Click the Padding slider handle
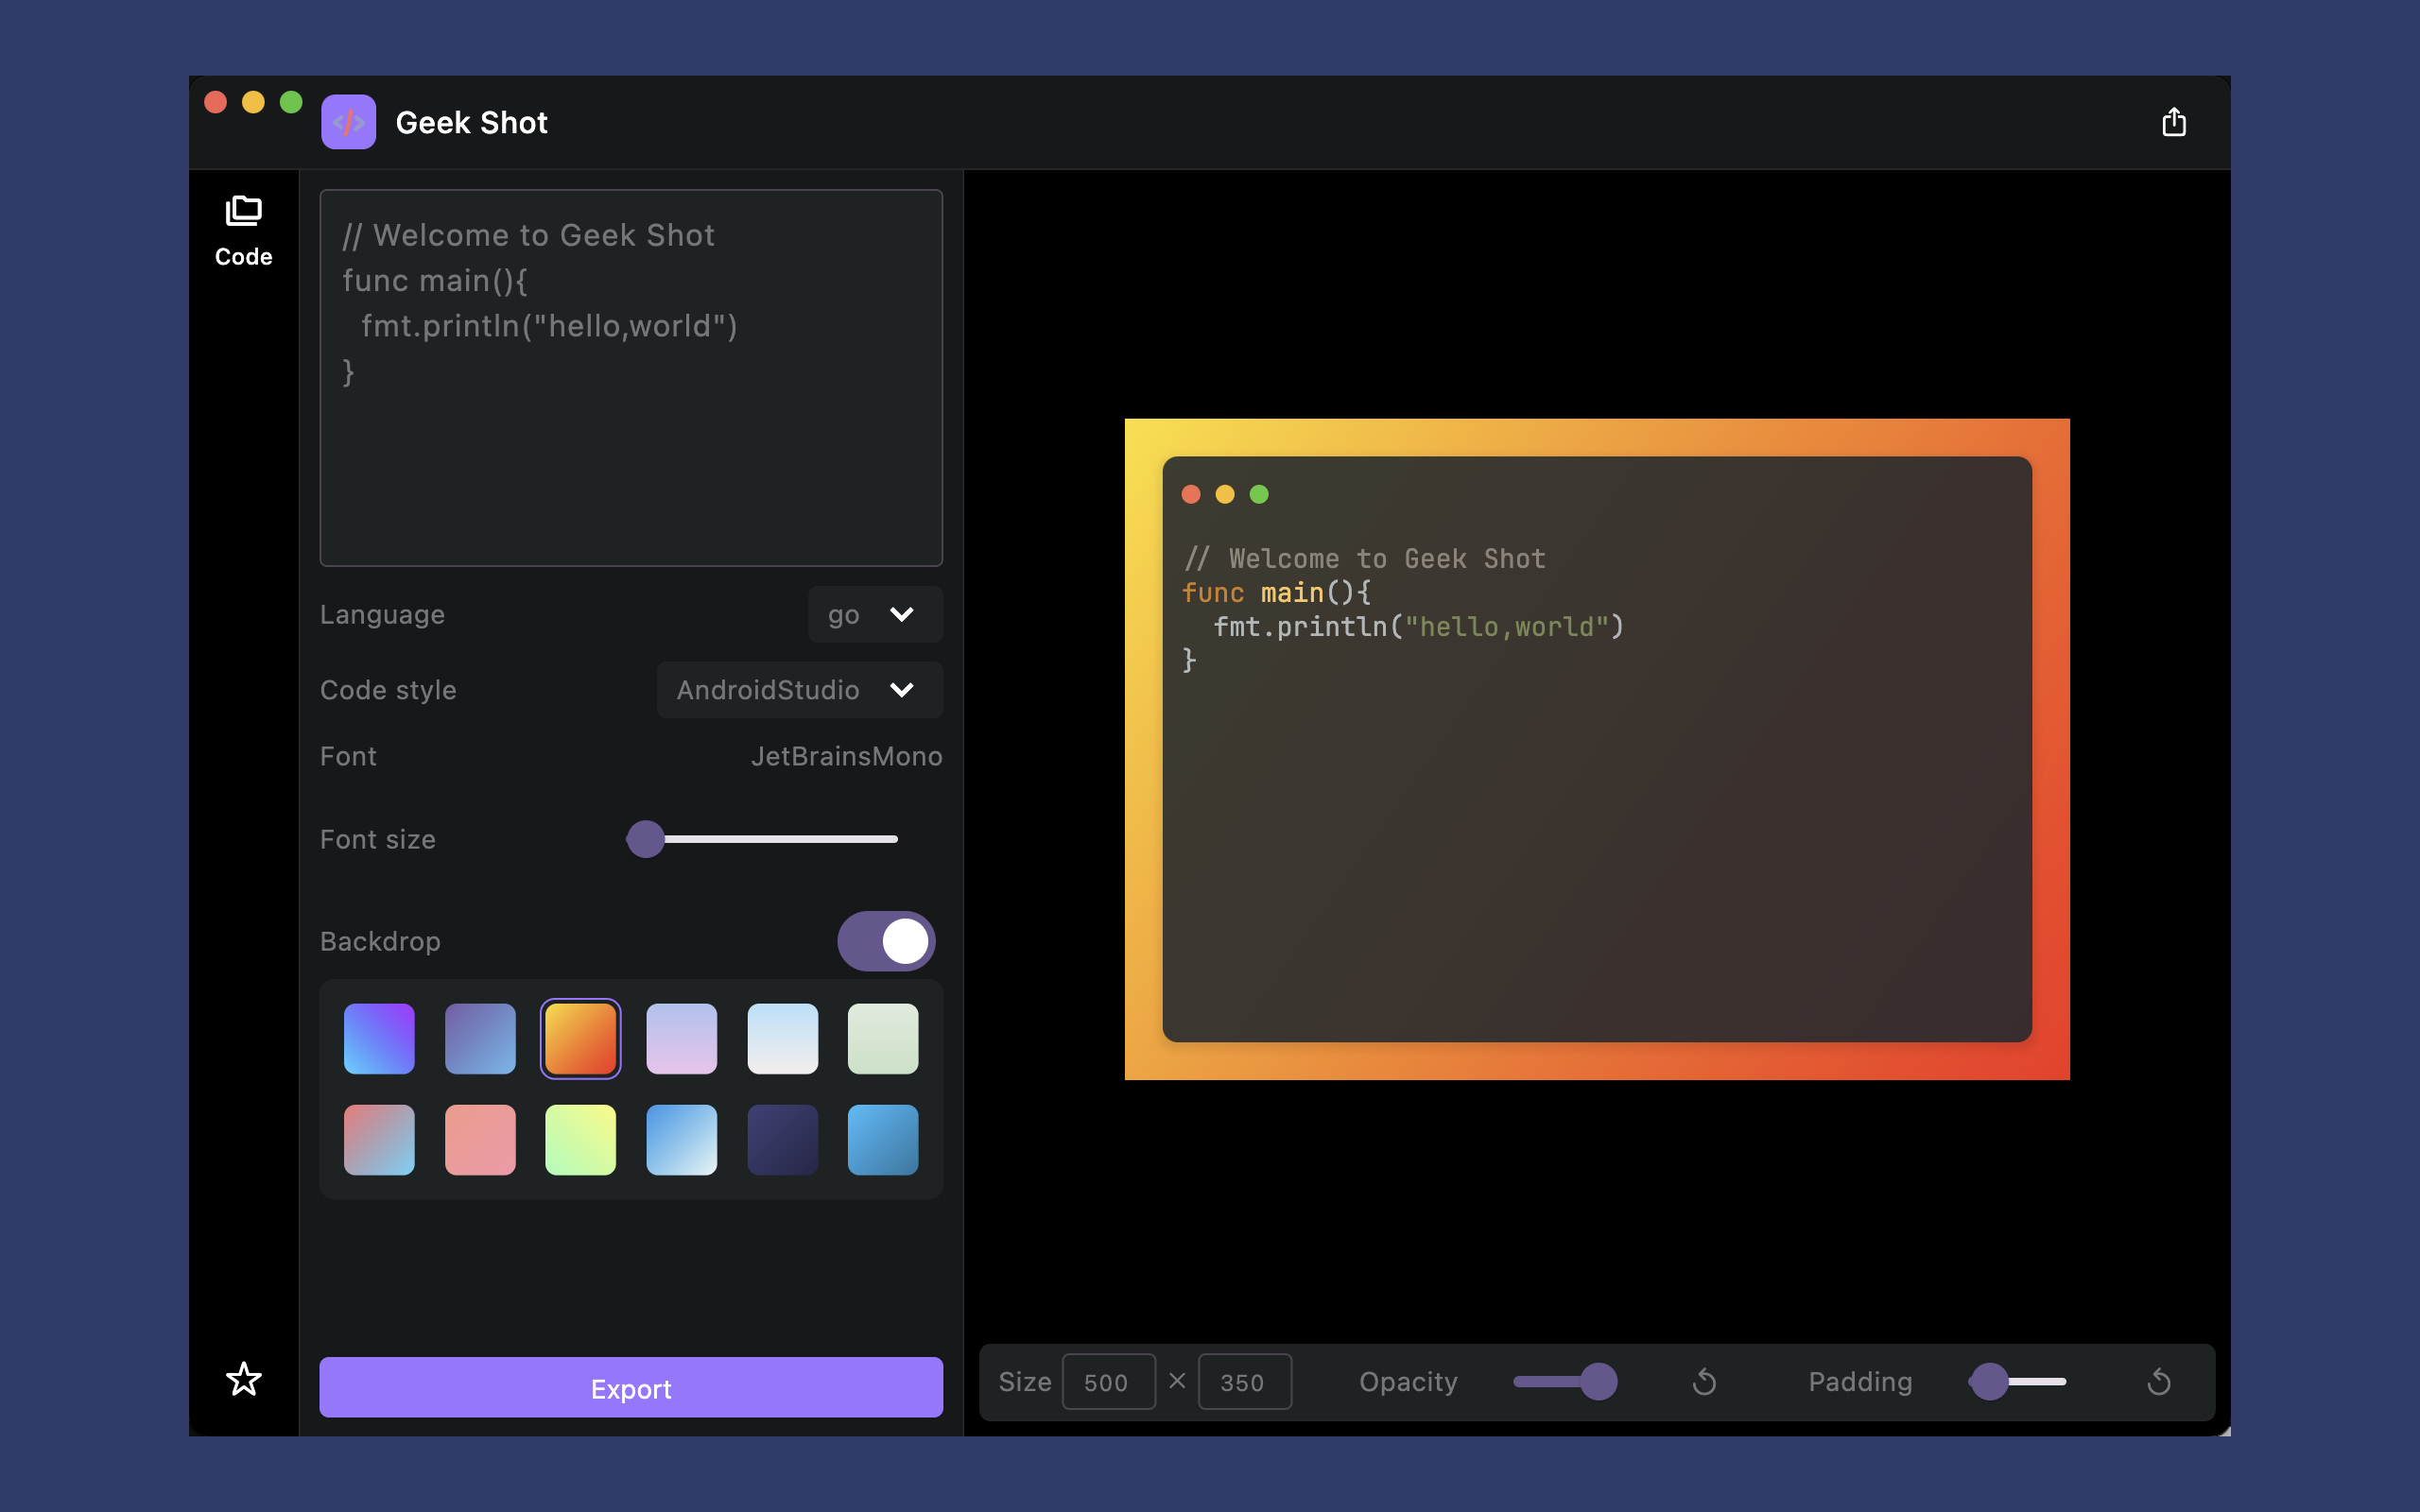 pos(1989,1382)
